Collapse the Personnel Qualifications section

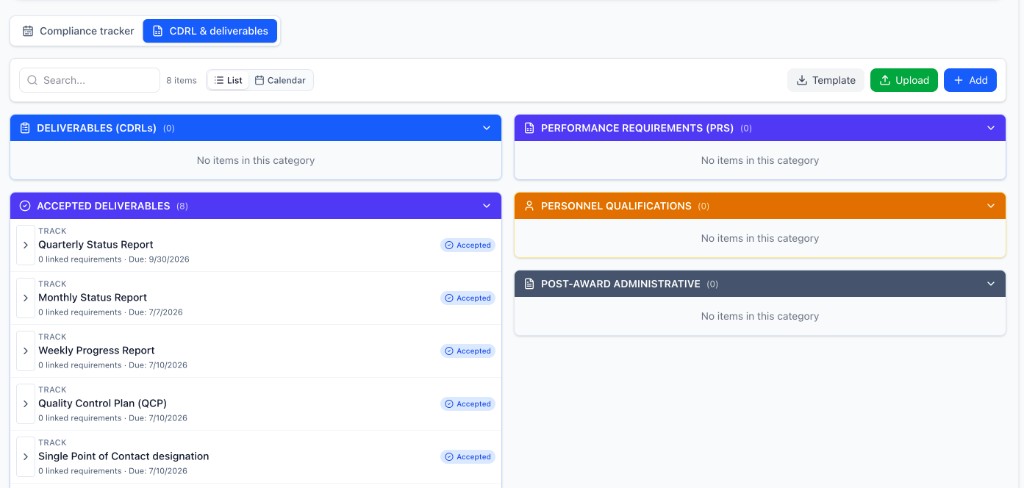click(x=990, y=206)
